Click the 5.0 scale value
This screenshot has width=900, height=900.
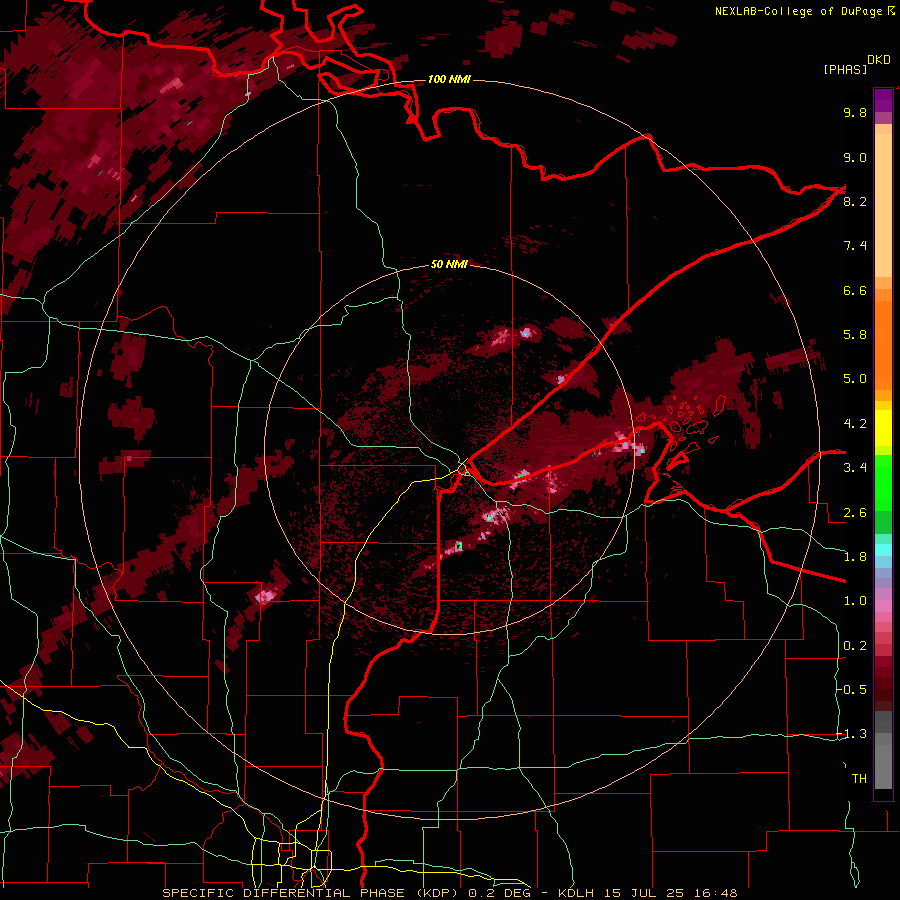(x=855, y=379)
